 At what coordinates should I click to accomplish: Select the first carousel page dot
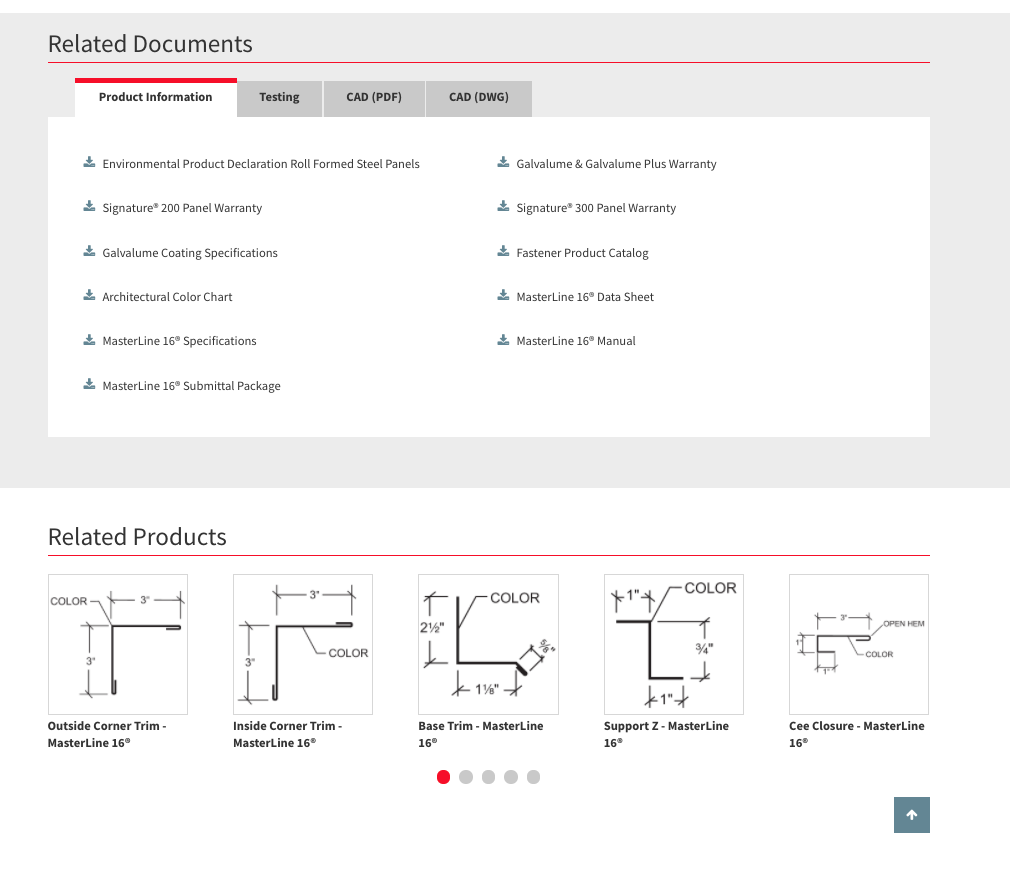(x=443, y=777)
